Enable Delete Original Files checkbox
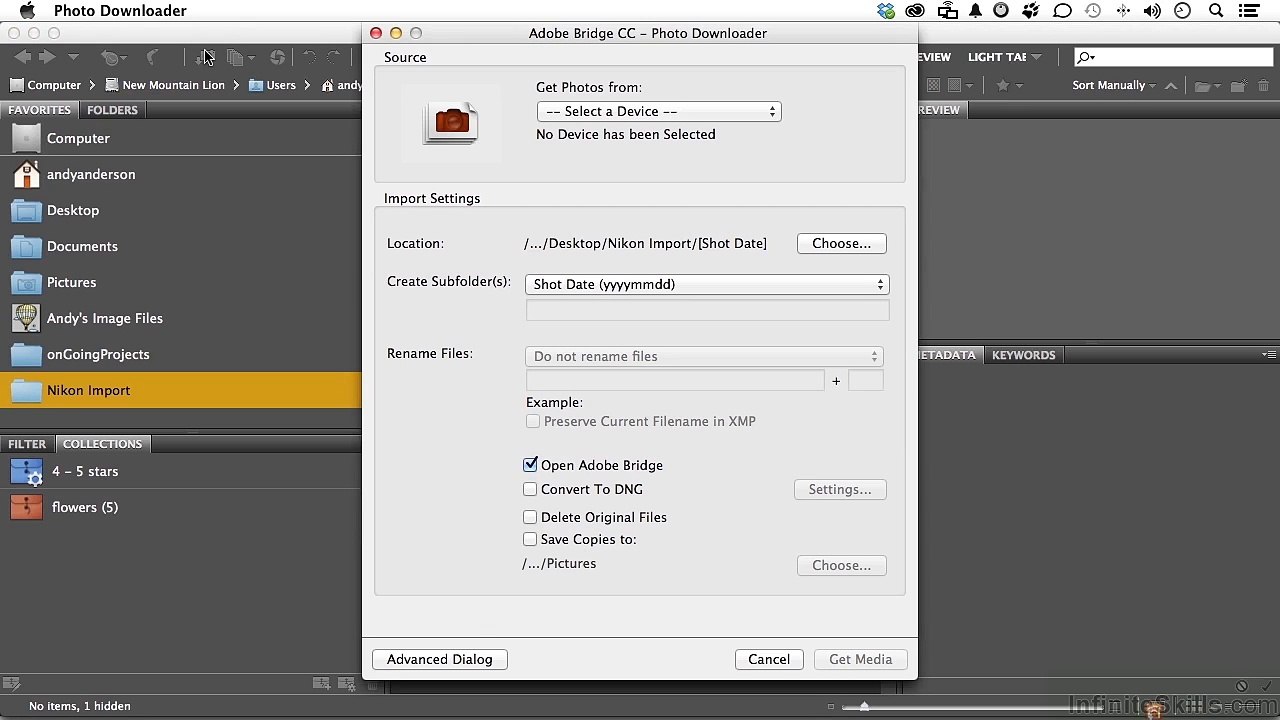 pyautogui.click(x=530, y=517)
